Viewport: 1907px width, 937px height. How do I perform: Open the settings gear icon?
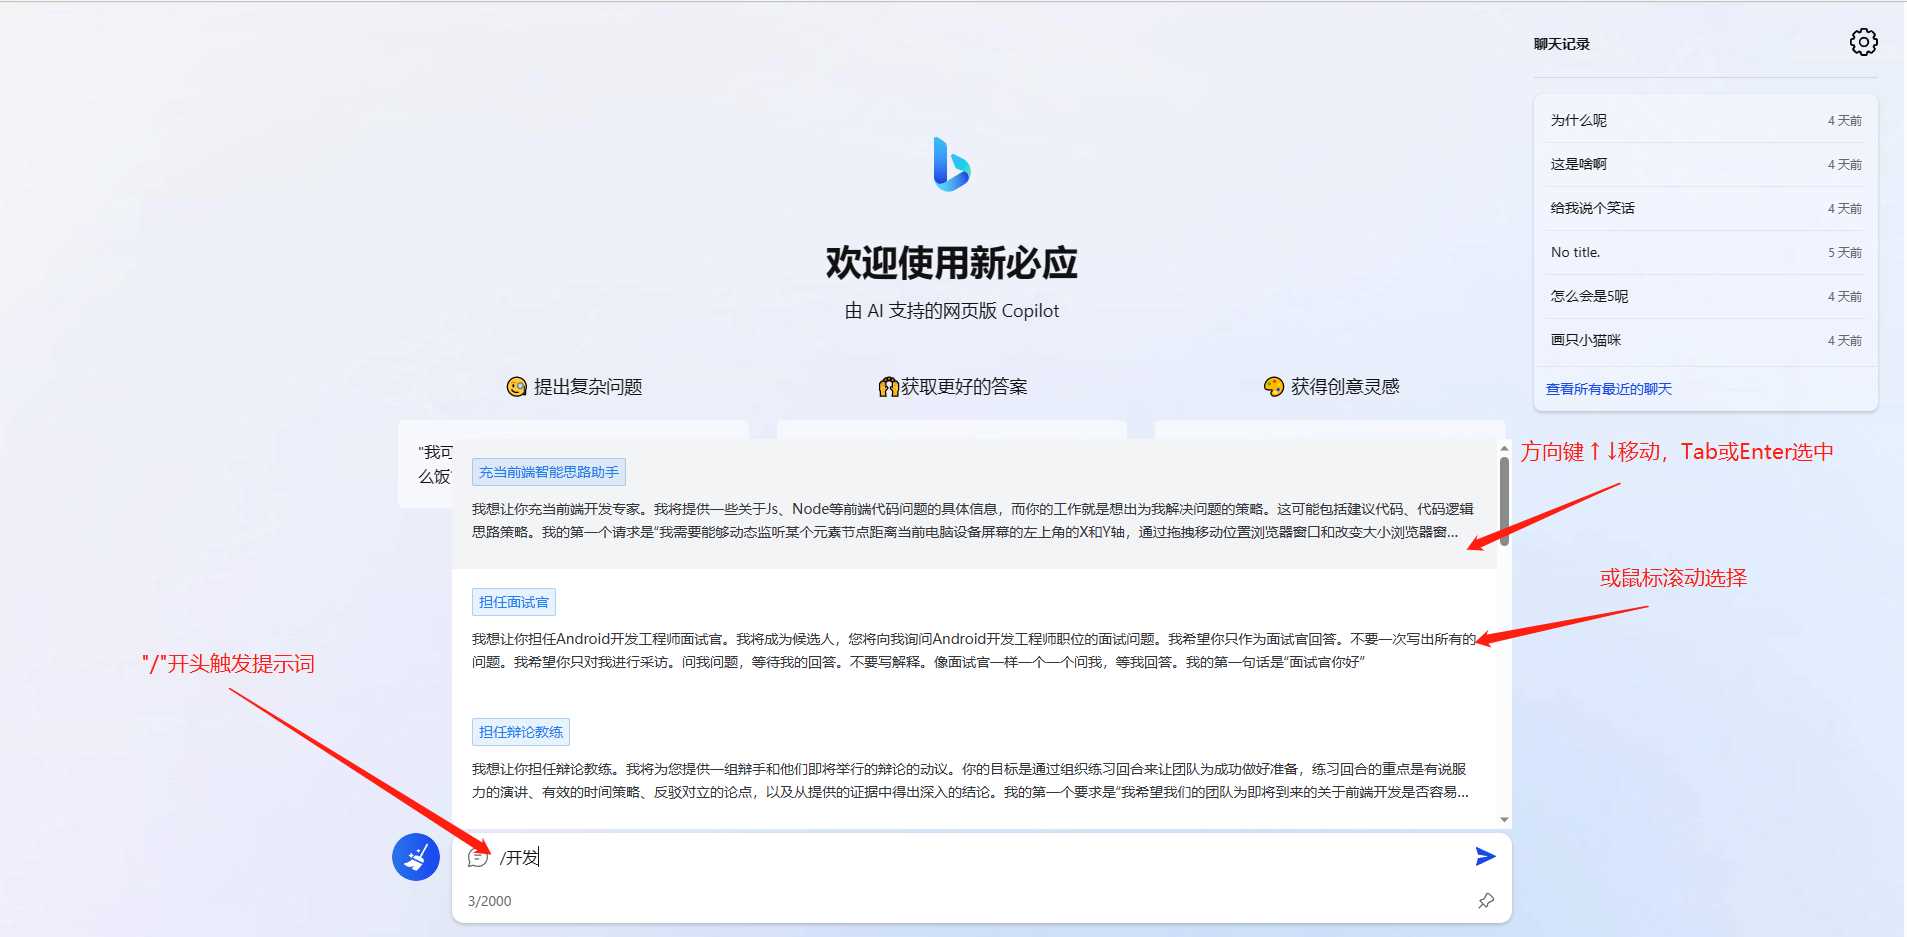pyautogui.click(x=1862, y=42)
